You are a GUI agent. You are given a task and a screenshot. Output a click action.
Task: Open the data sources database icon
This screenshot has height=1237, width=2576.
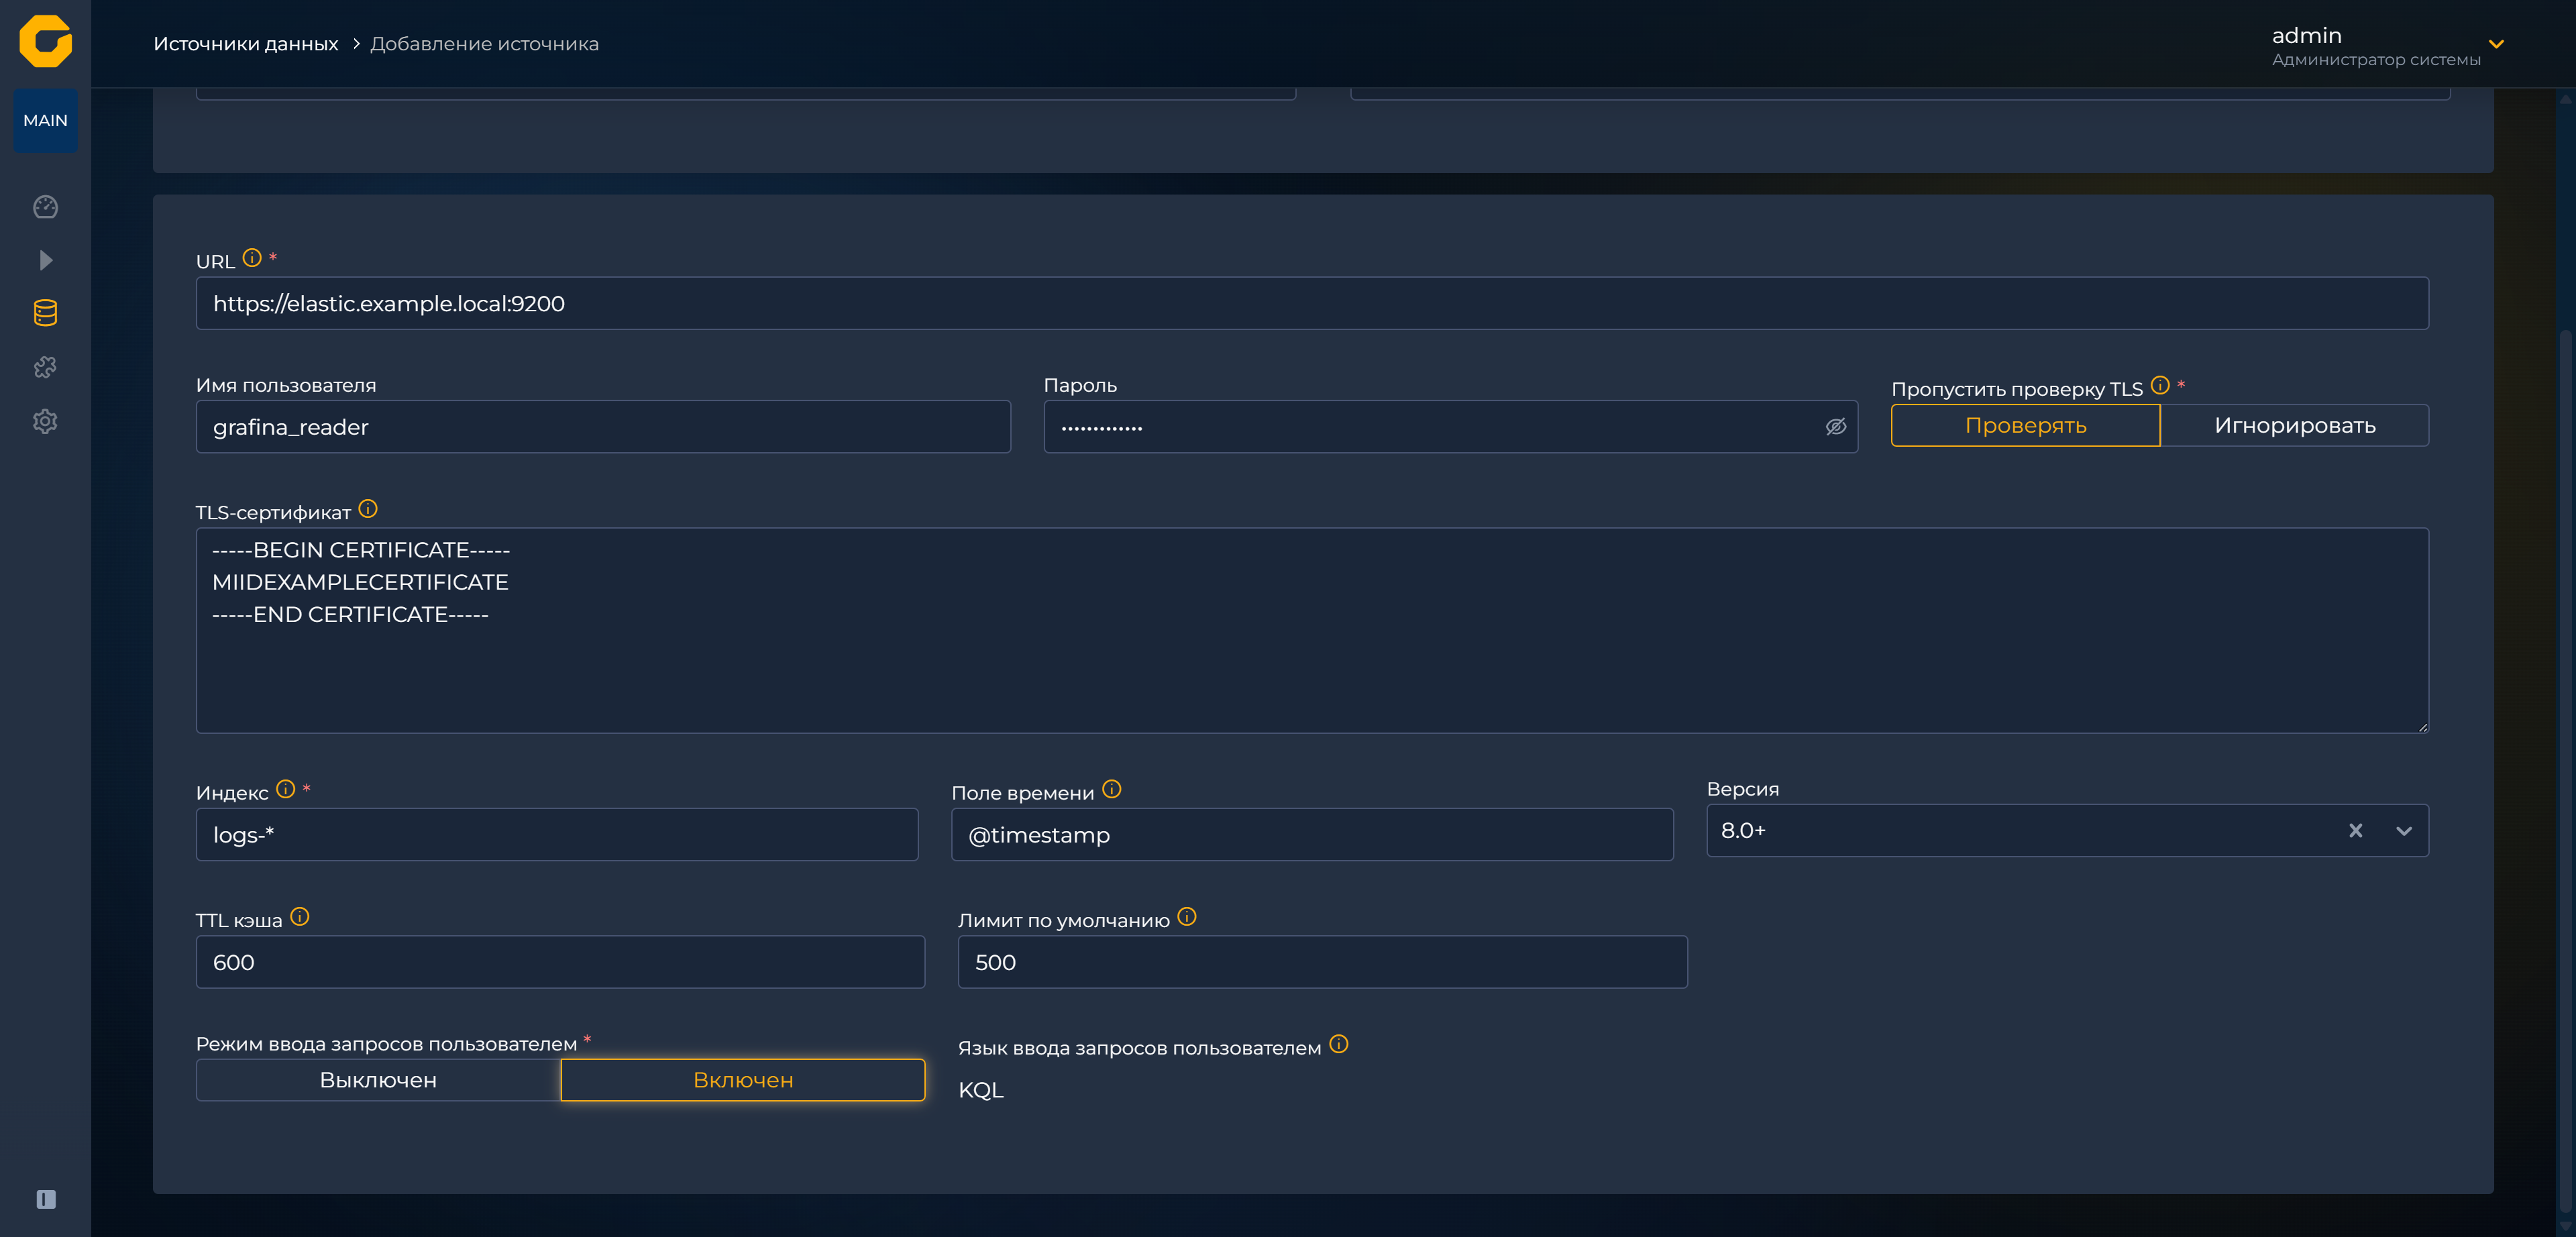[45, 313]
